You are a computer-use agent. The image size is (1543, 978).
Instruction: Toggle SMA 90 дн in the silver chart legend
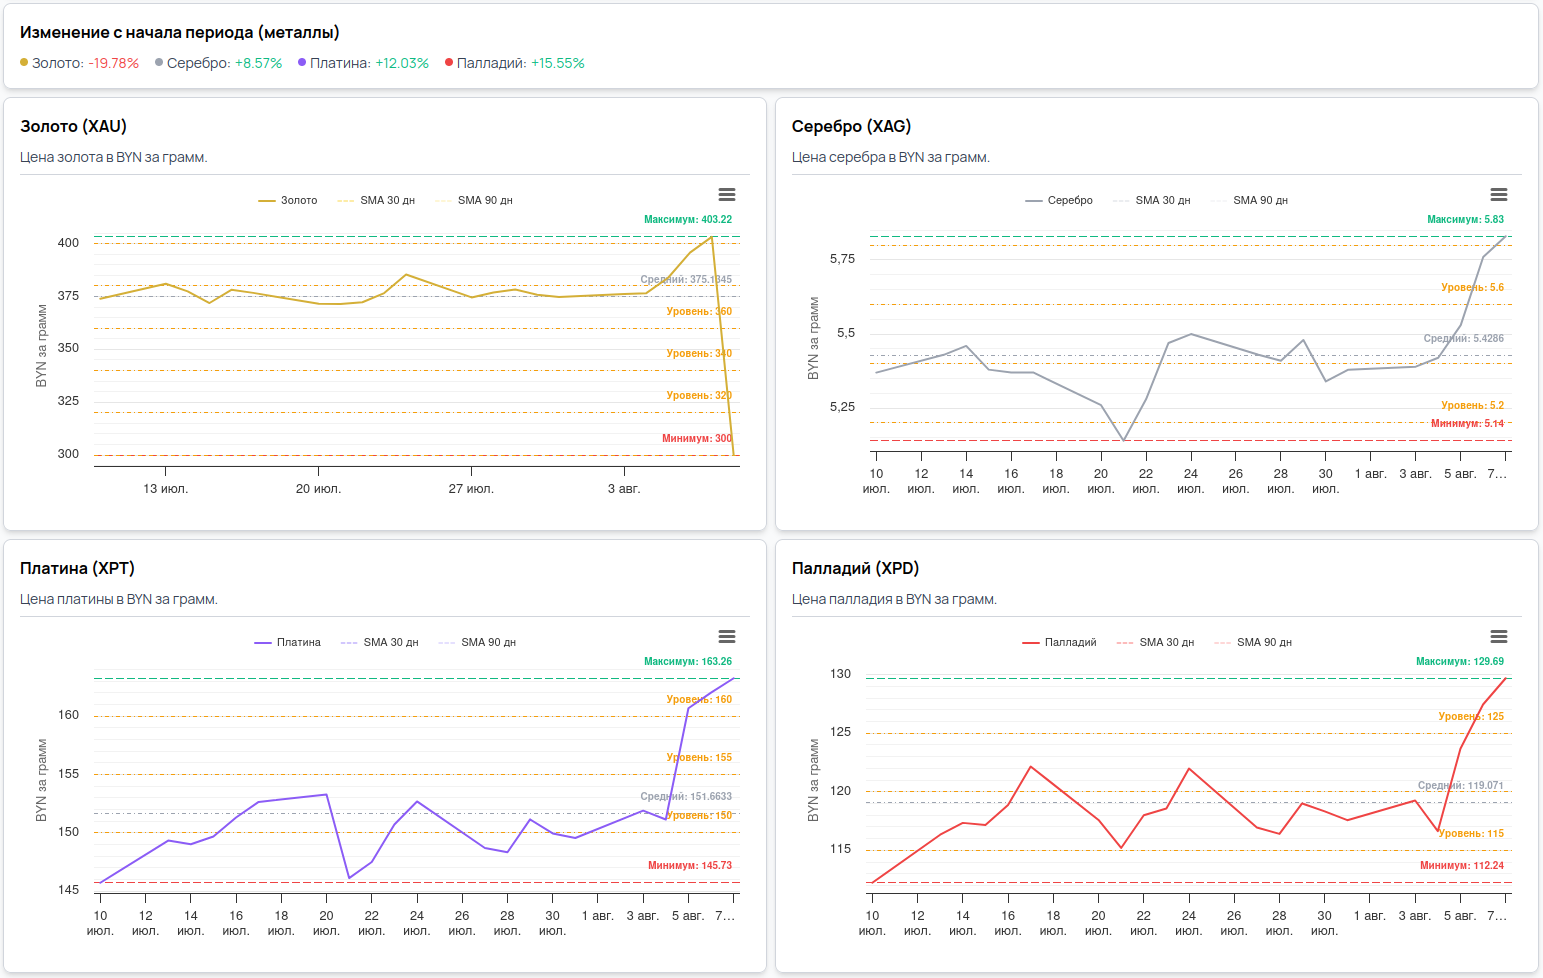(x=1249, y=200)
